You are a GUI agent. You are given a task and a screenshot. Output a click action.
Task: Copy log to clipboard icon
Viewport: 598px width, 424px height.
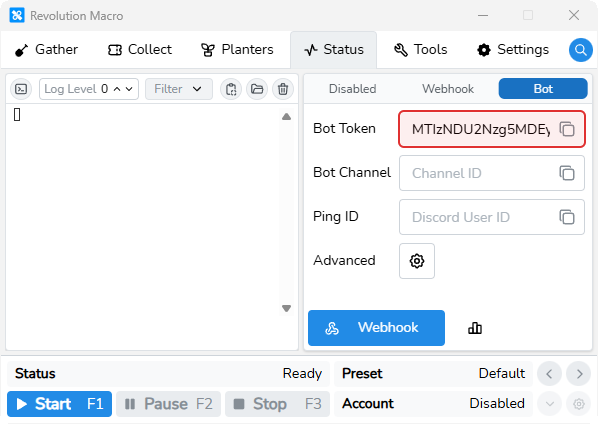231,89
